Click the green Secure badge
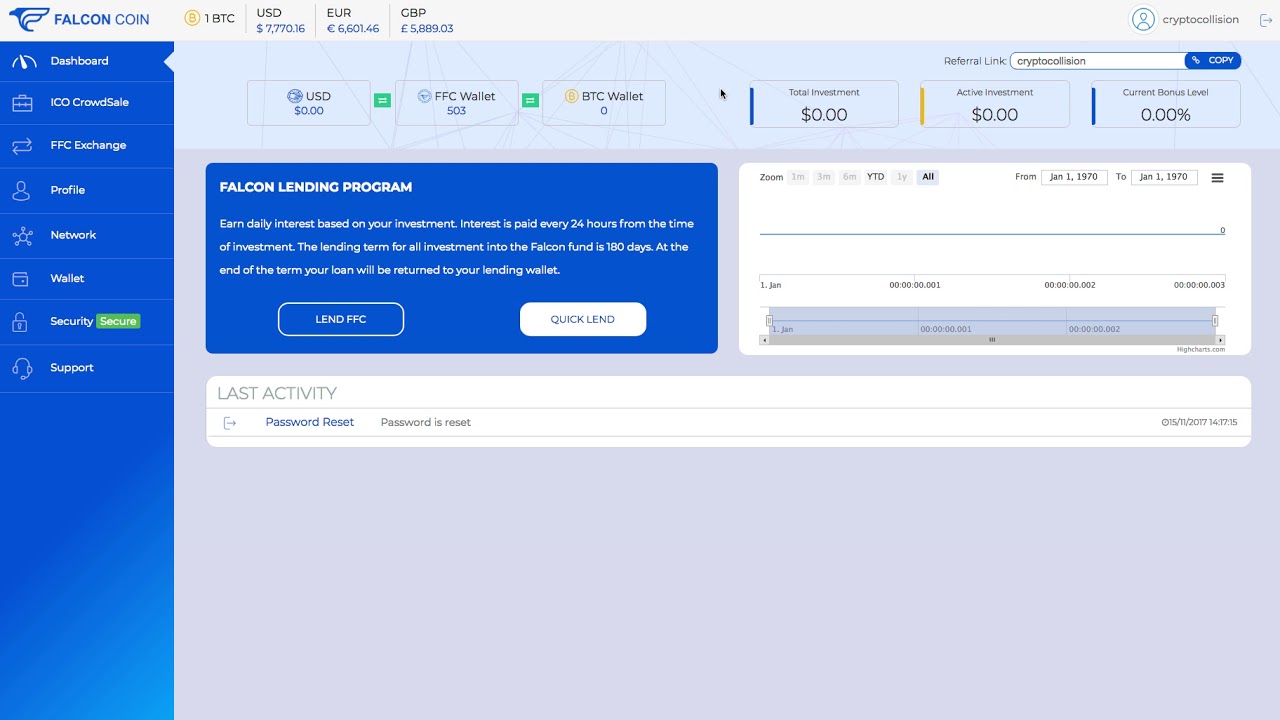This screenshot has width=1280, height=720. 118,321
